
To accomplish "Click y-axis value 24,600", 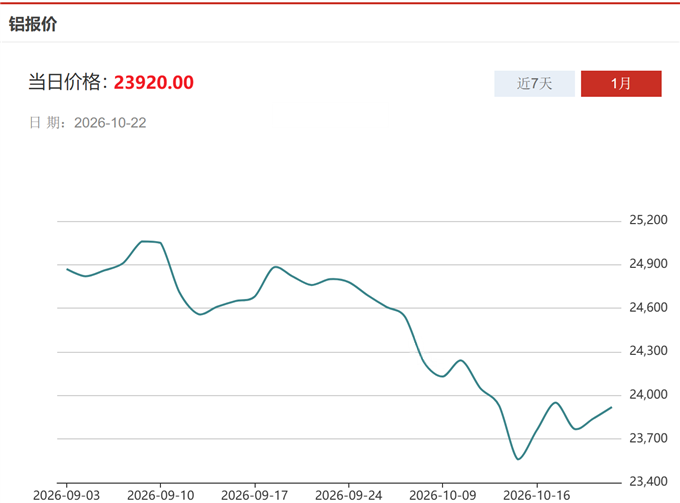I will click(x=648, y=307).
